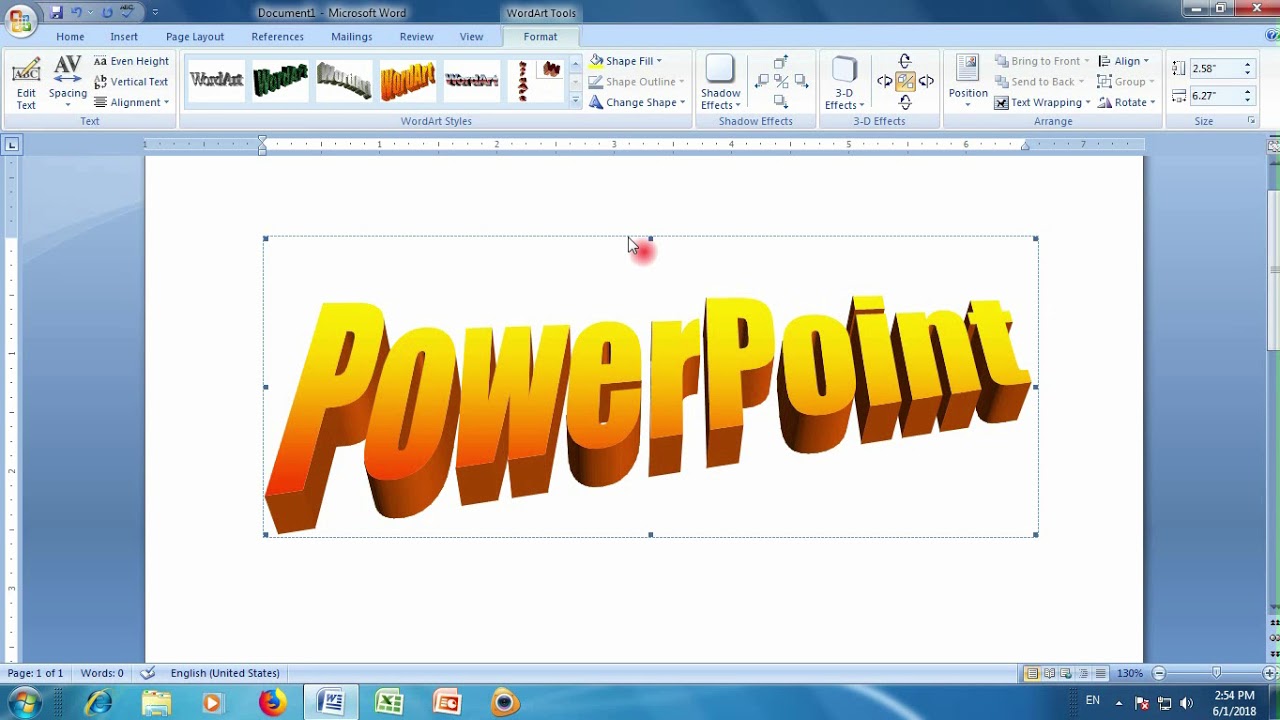Tilt the 3-D effect left

click(x=885, y=81)
